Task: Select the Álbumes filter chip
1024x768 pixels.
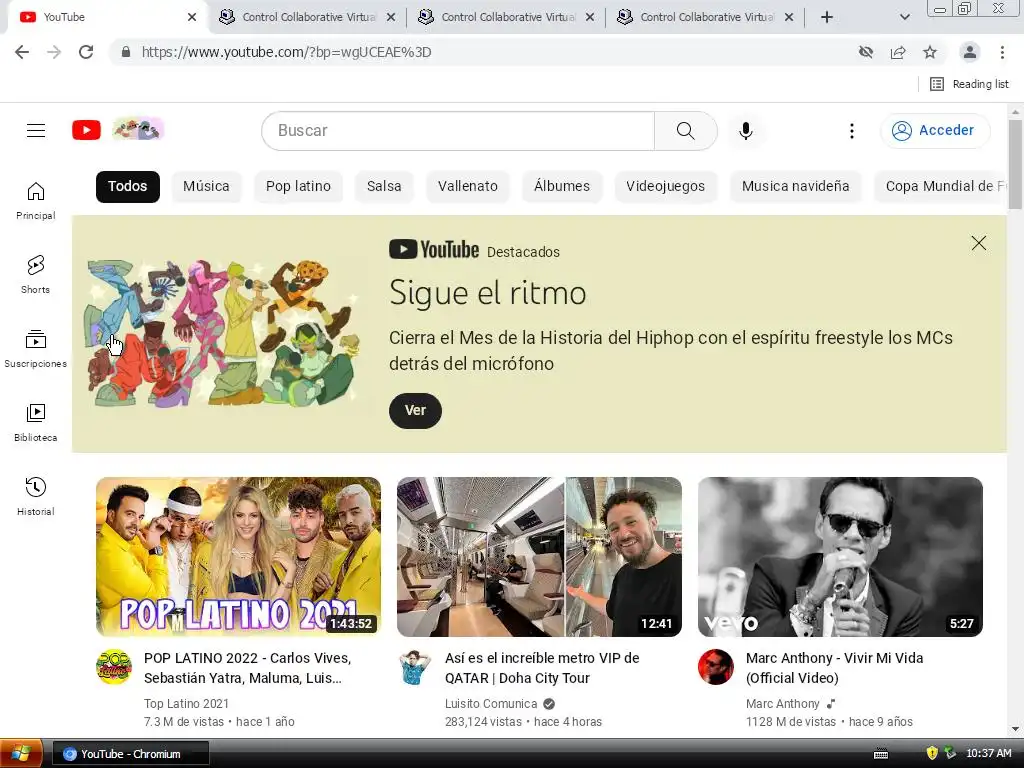Action: (562, 186)
